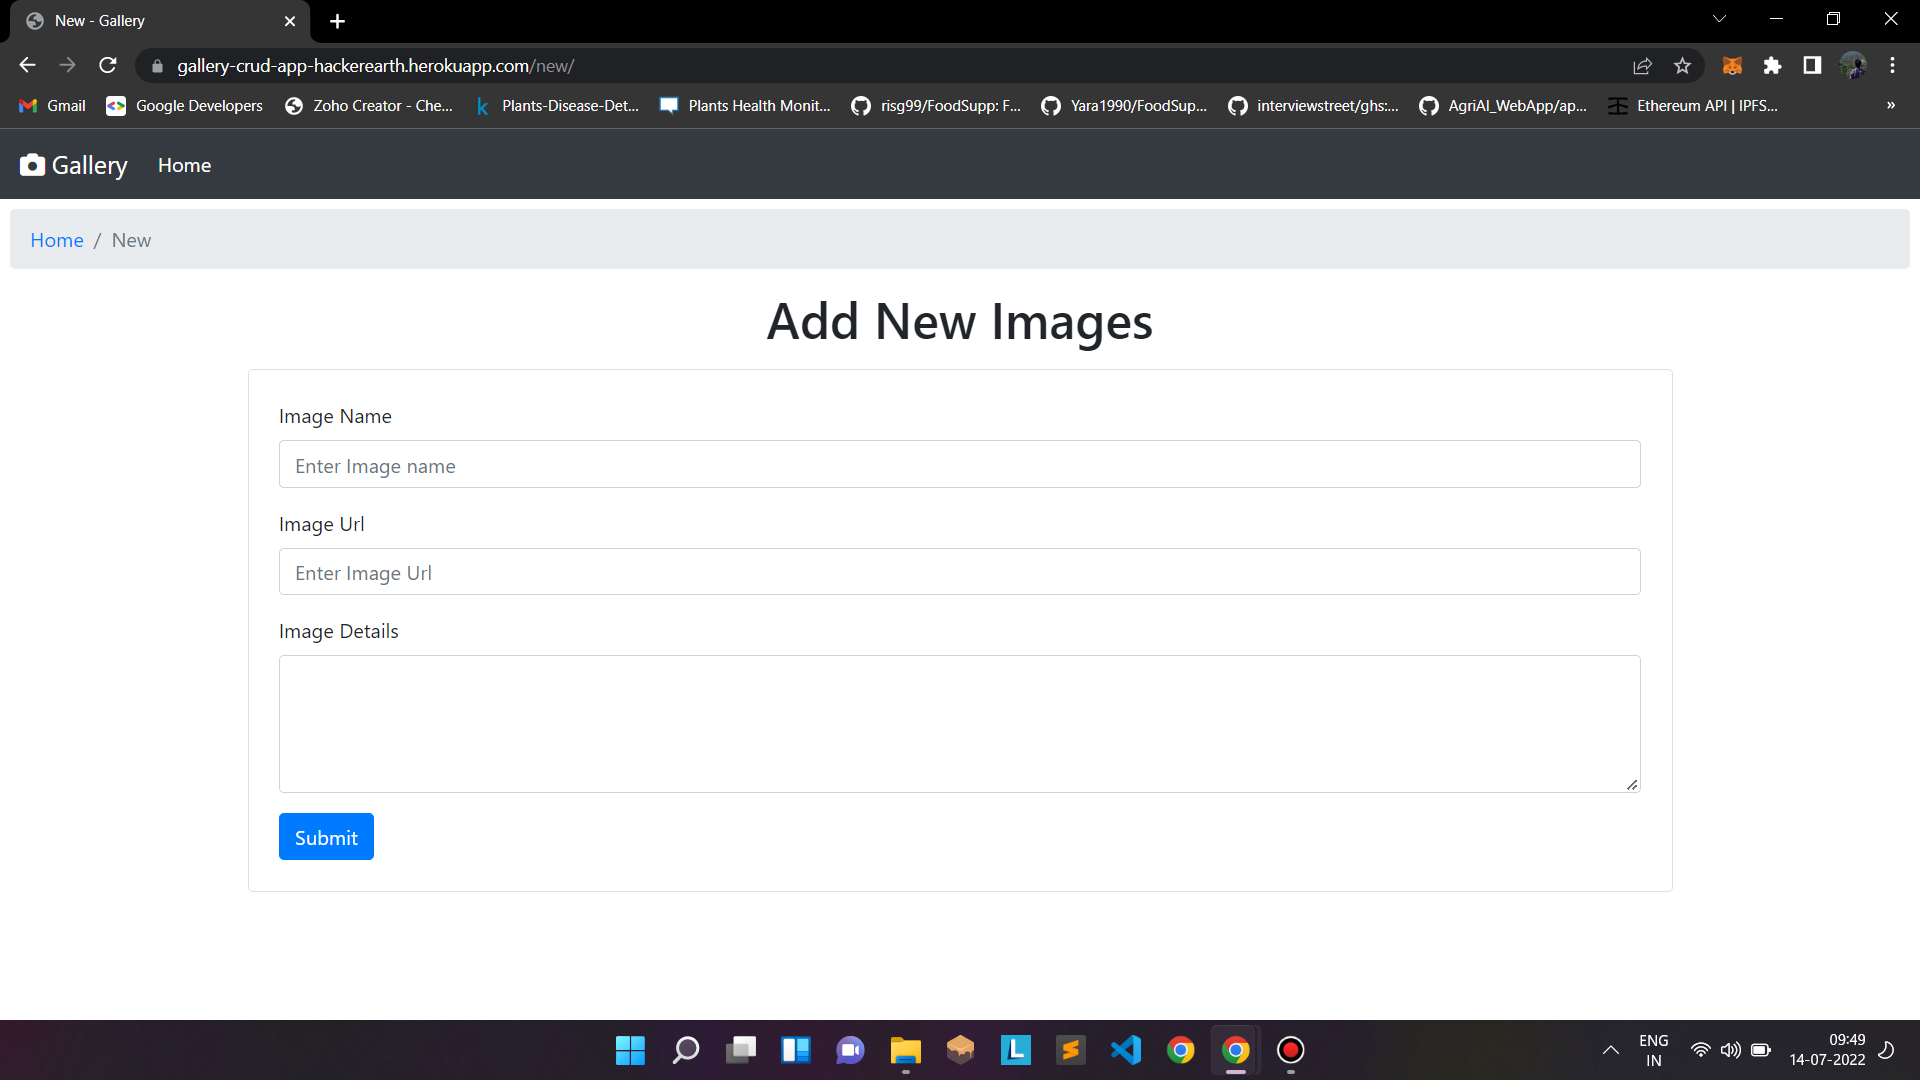Screen dimensions: 1920x1080
Task: Submit the Add New Images form
Action: pyautogui.click(x=326, y=836)
